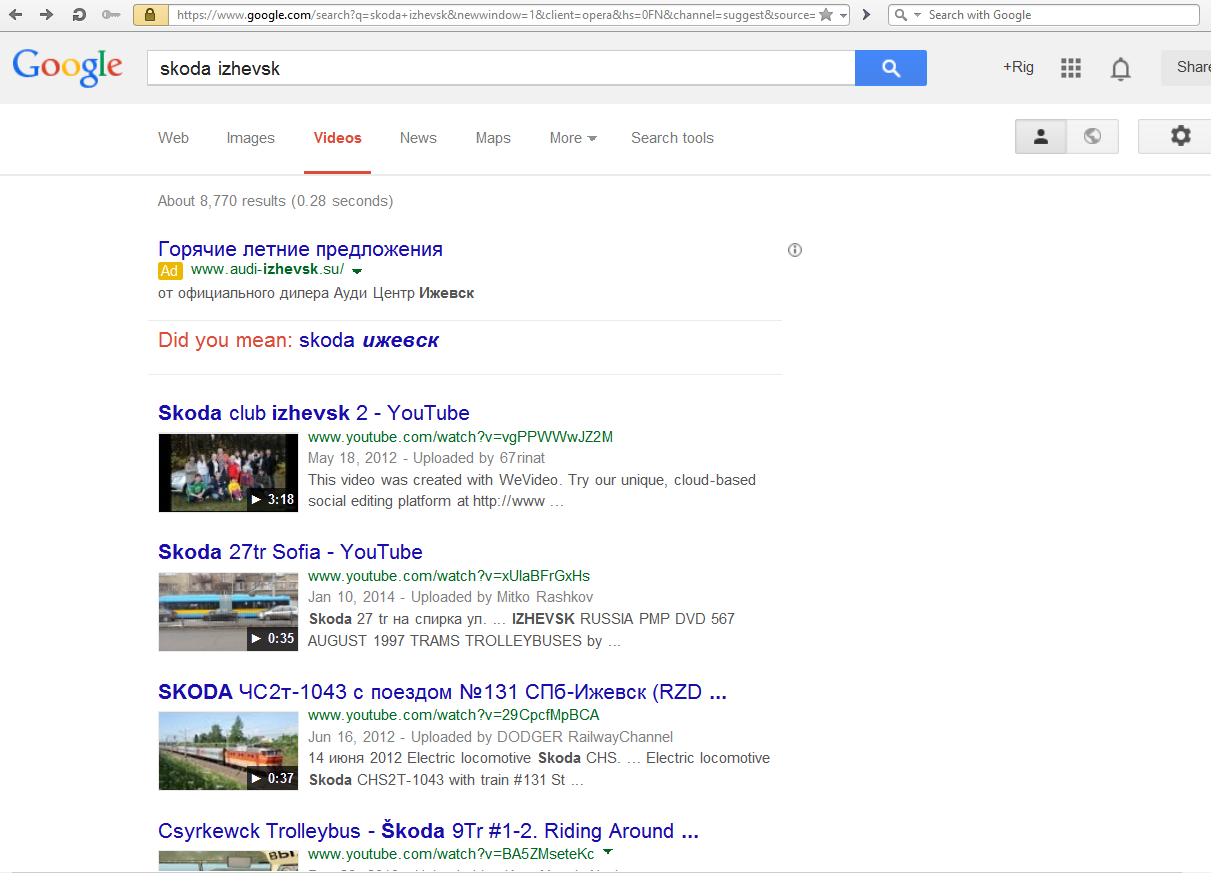Click the security padlock badge in address bar
1211x873 pixels.
[150, 15]
